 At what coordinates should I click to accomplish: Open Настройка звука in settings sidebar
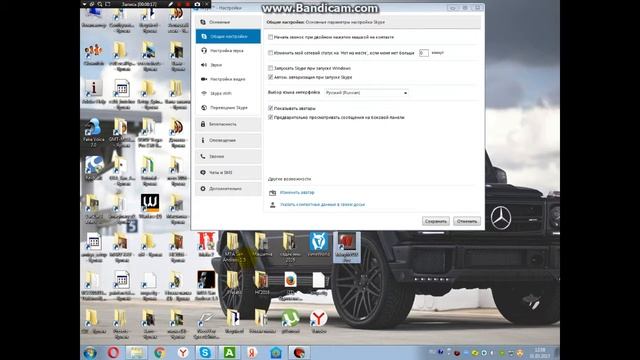pyautogui.click(x=228, y=51)
